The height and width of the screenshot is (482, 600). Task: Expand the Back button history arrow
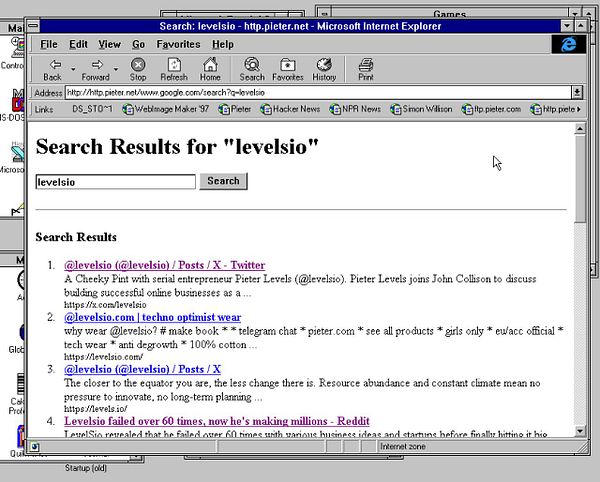tap(73, 69)
